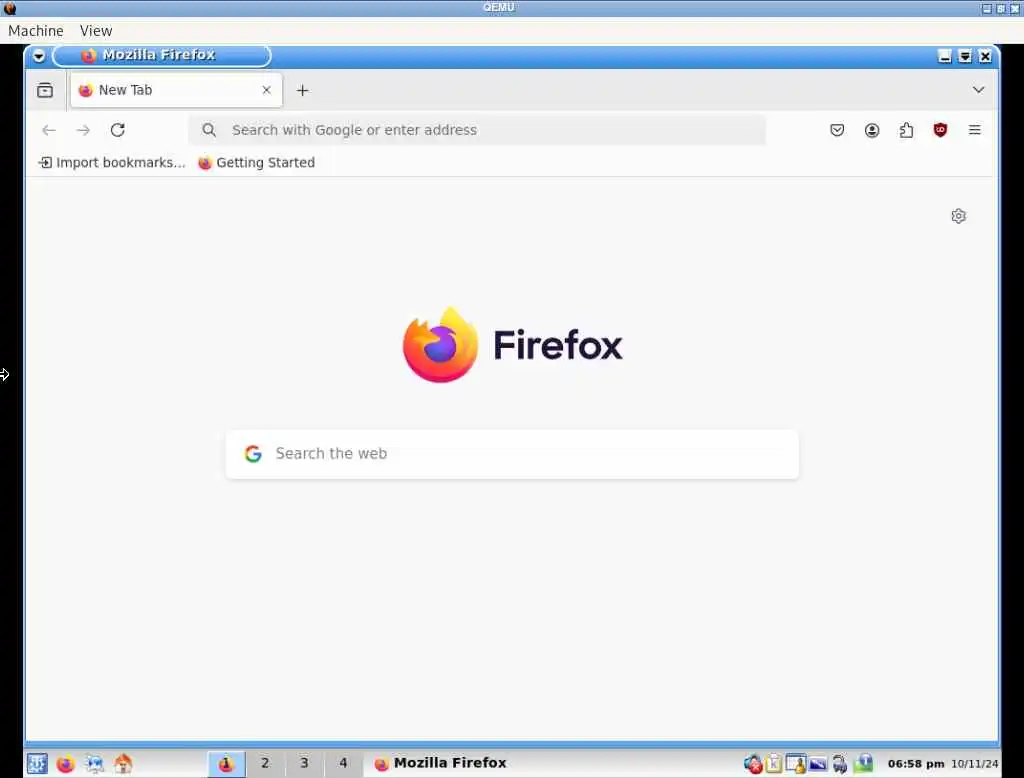Image resolution: width=1024 pixels, height=778 pixels.
Task: Go back one page
Action: [x=49, y=130]
